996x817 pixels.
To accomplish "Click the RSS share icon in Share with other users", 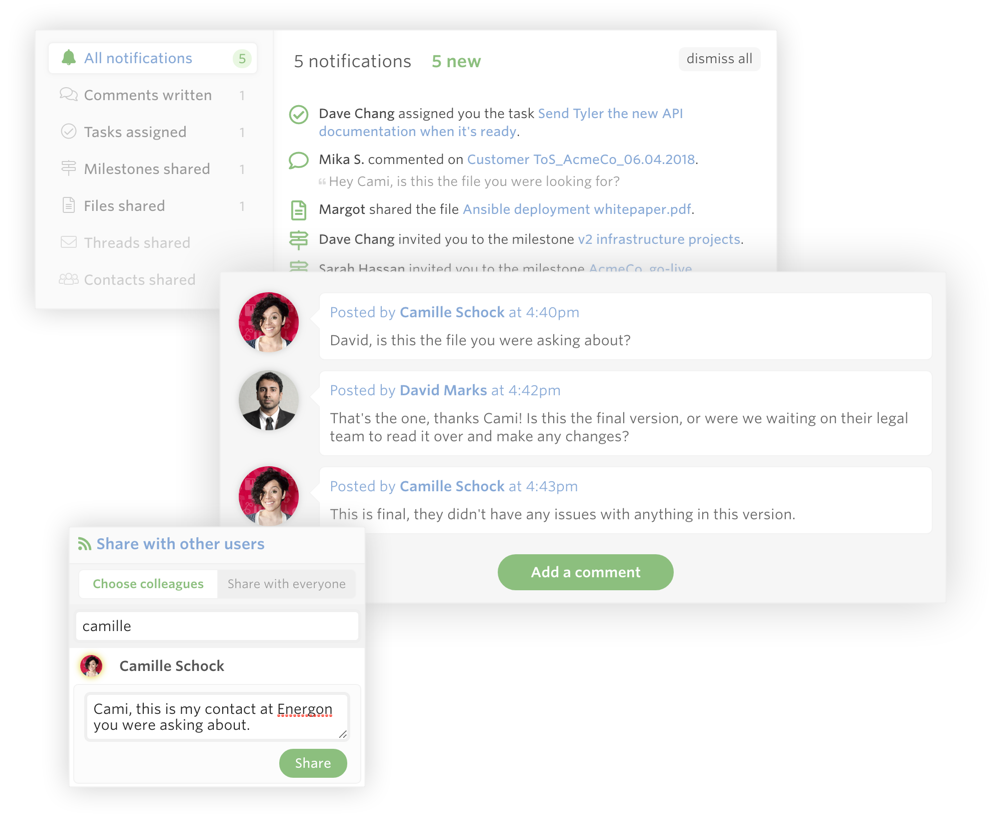I will pyautogui.click(x=84, y=544).
